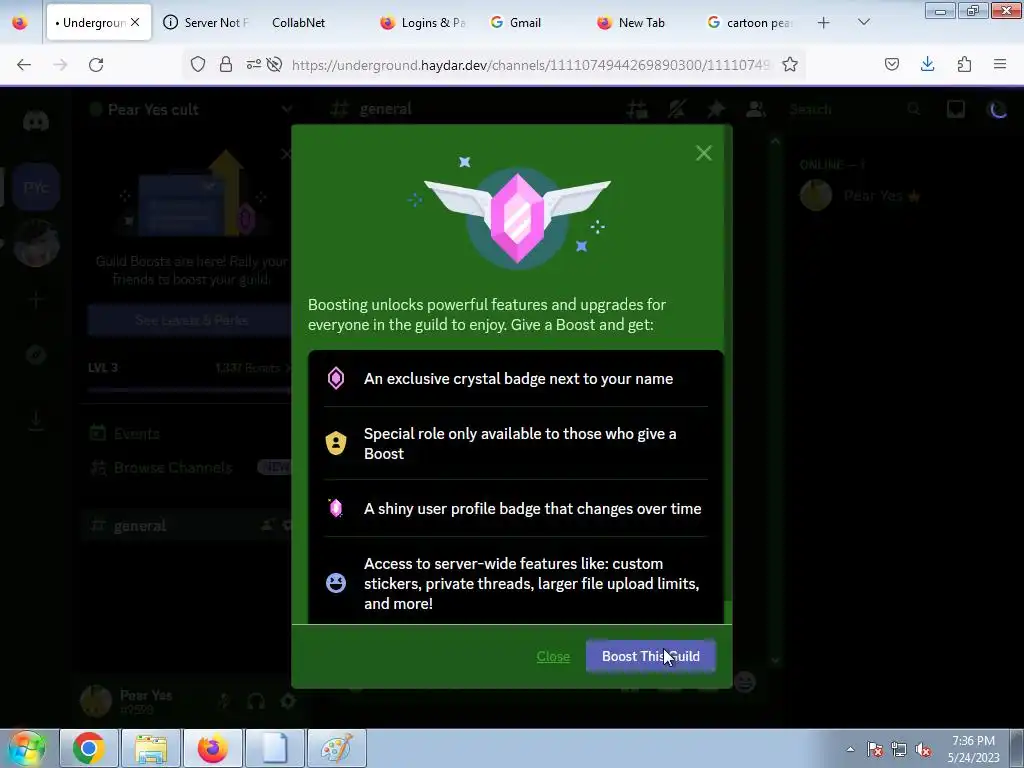1024x768 pixels.
Task: Bookmark this page with the star icon
Action: point(790,64)
